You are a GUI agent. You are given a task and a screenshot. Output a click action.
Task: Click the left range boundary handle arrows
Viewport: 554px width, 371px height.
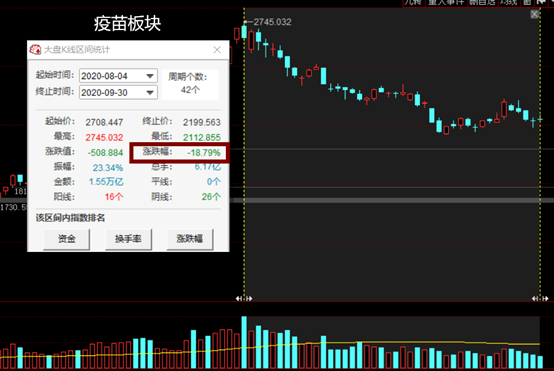[x=244, y=299]
